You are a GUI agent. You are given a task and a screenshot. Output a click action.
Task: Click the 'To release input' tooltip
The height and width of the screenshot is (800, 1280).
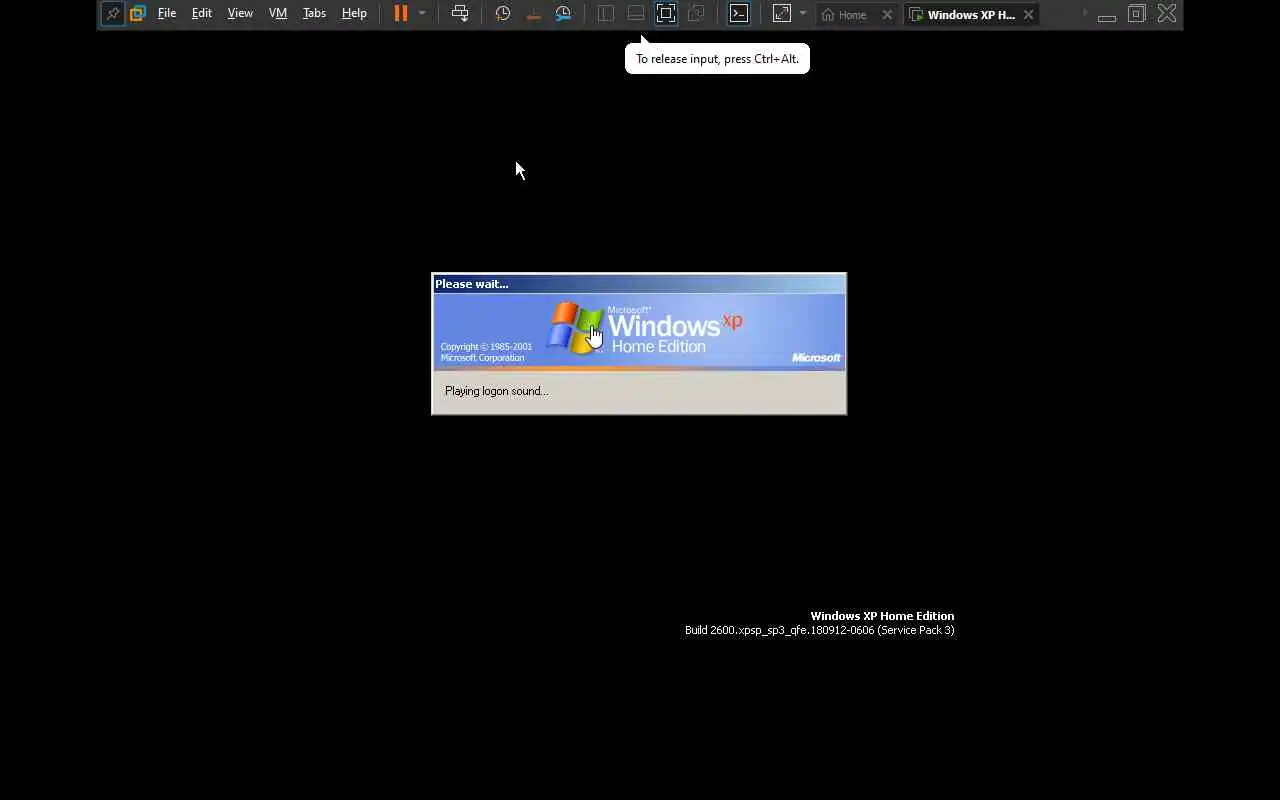pyautogui.click(x=717, y=59)
